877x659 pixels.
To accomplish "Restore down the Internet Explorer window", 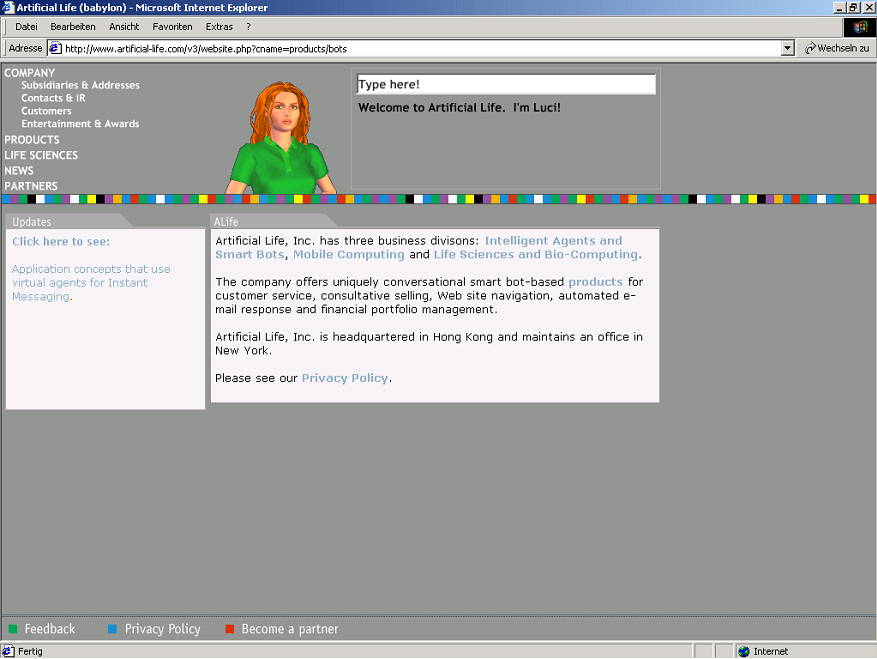I will (x=853, y=7).
